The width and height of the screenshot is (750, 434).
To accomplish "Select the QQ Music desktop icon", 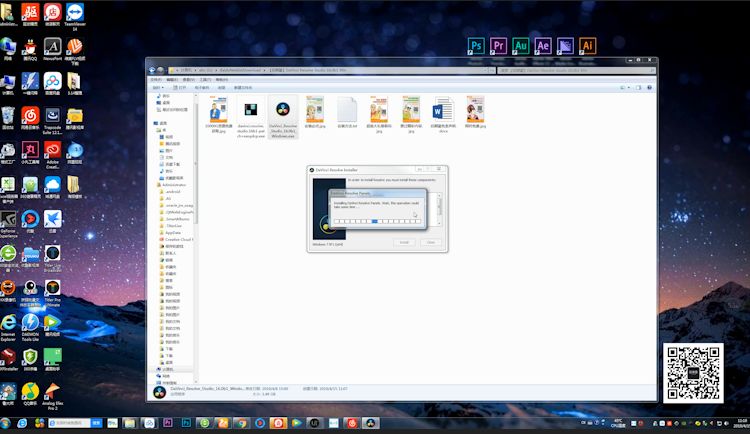I will tap(30, 394).
